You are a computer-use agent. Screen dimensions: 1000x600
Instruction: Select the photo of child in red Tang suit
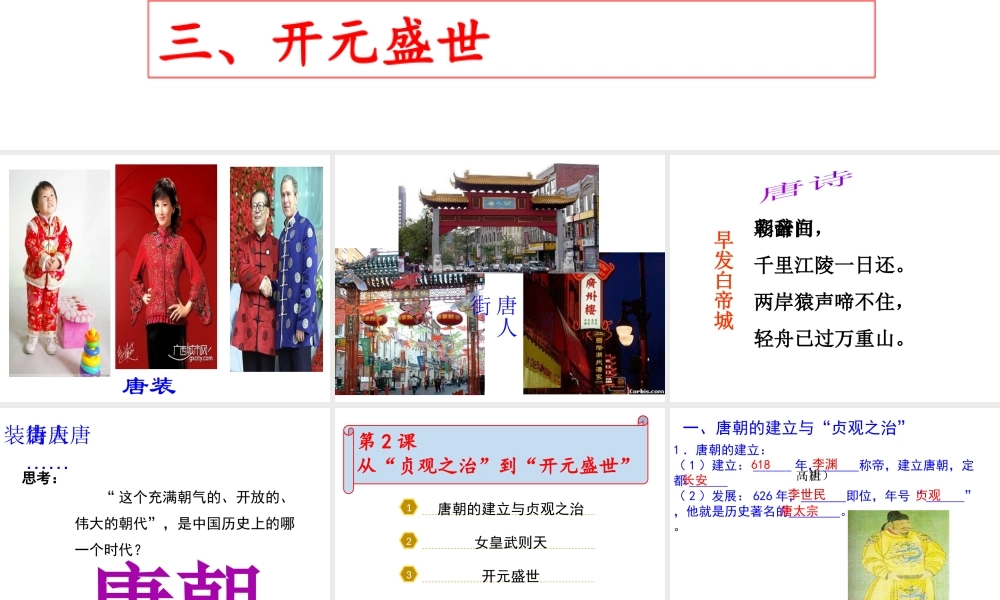59,273
